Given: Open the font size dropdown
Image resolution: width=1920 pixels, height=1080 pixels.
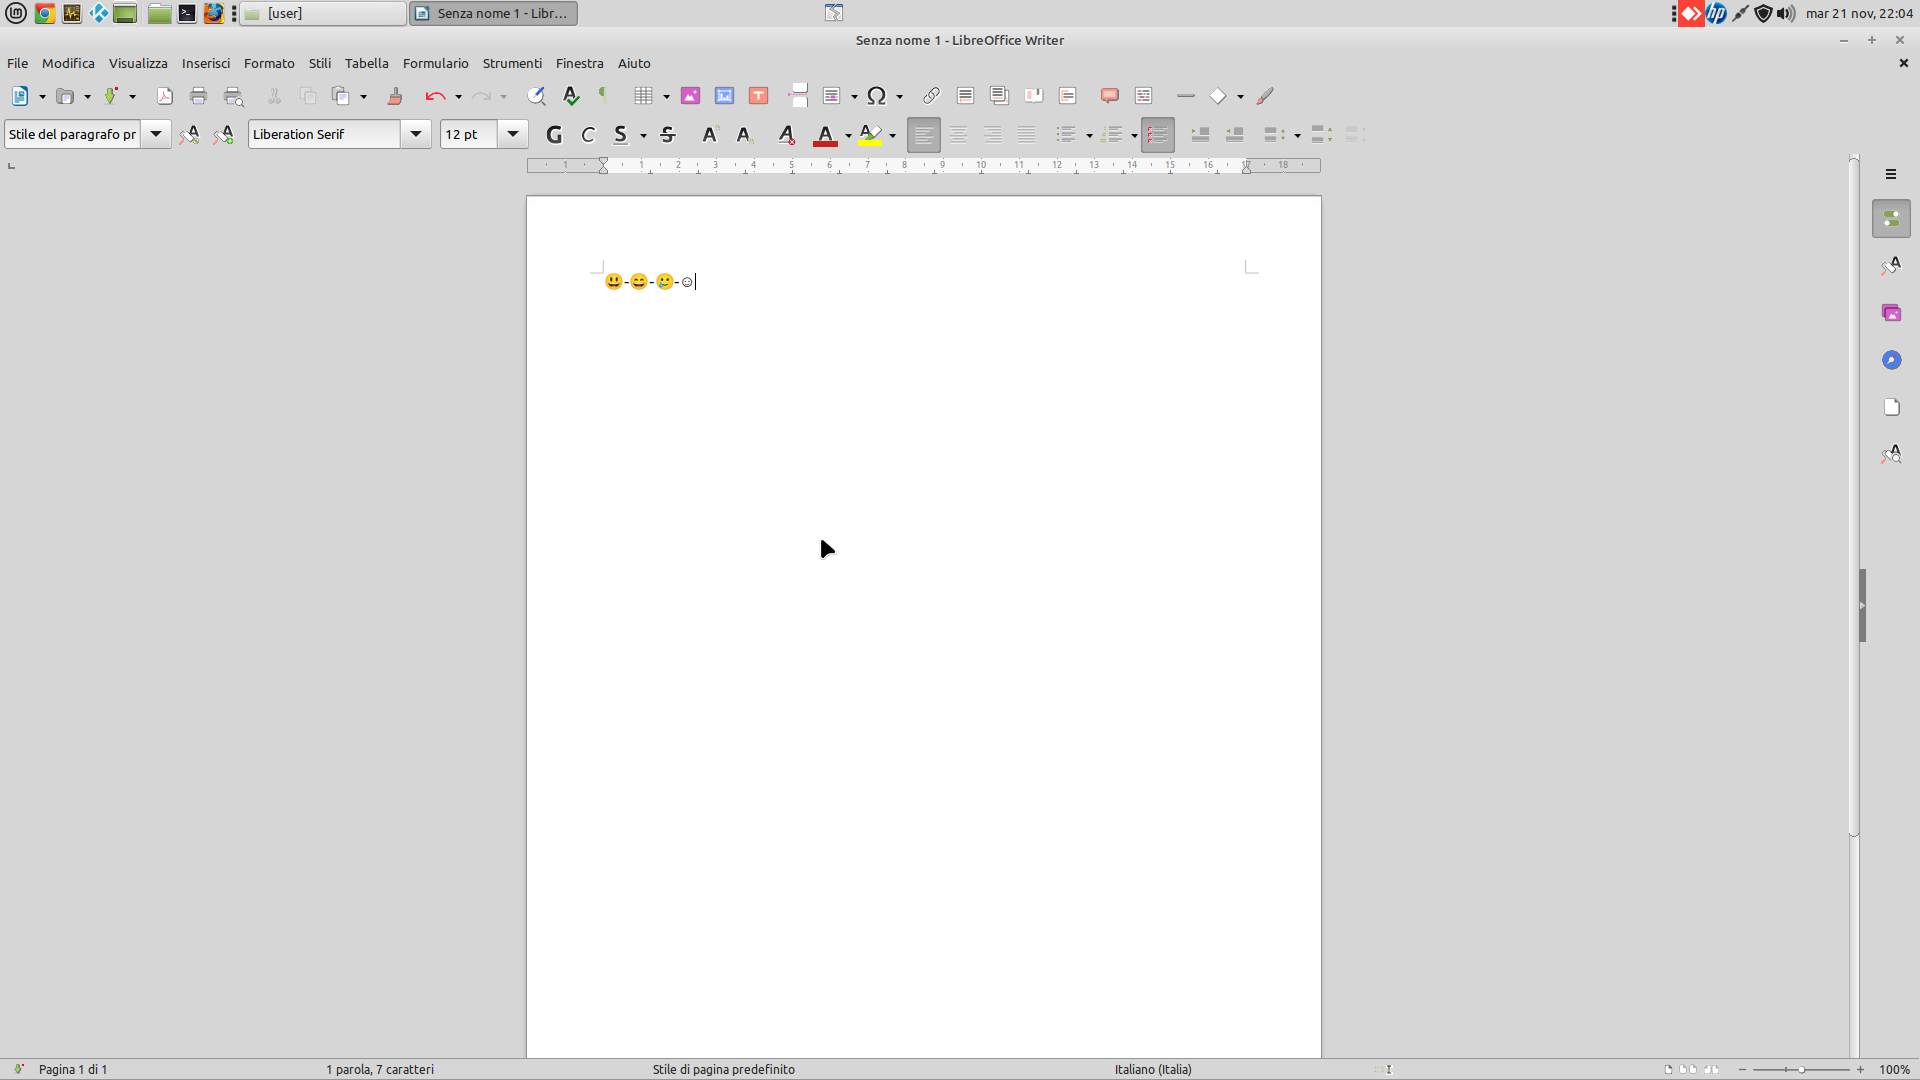Looking at the screenshot, I should coord(512,134).
